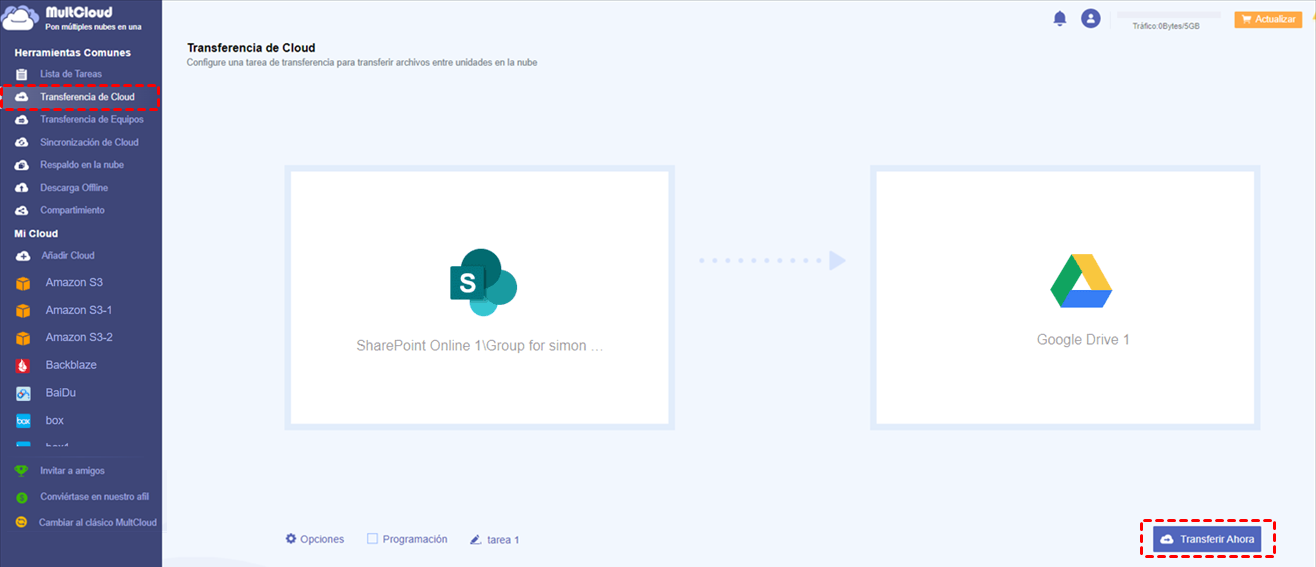
Task: Click the Respaldo en la nube icon
Action: 22,165
